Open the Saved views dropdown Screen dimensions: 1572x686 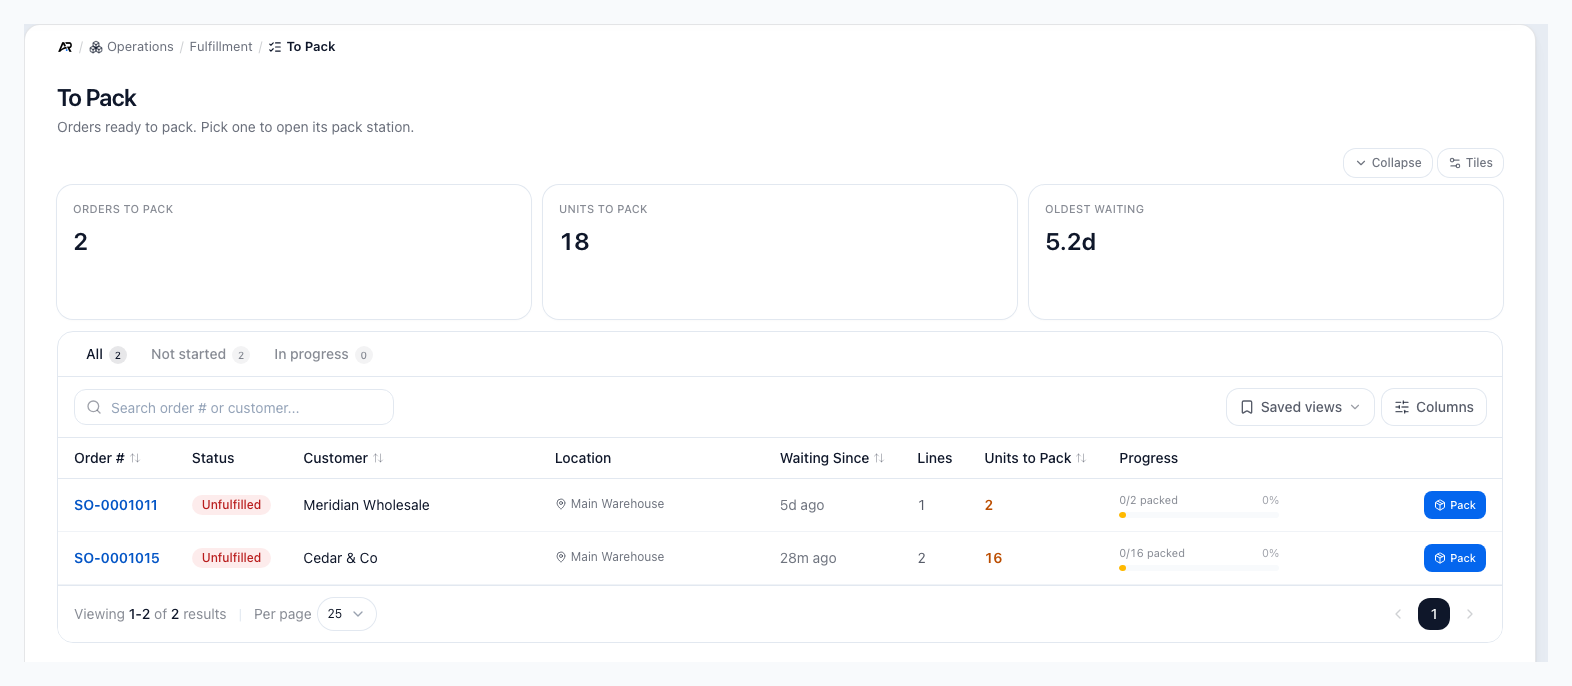point(1300,407)
